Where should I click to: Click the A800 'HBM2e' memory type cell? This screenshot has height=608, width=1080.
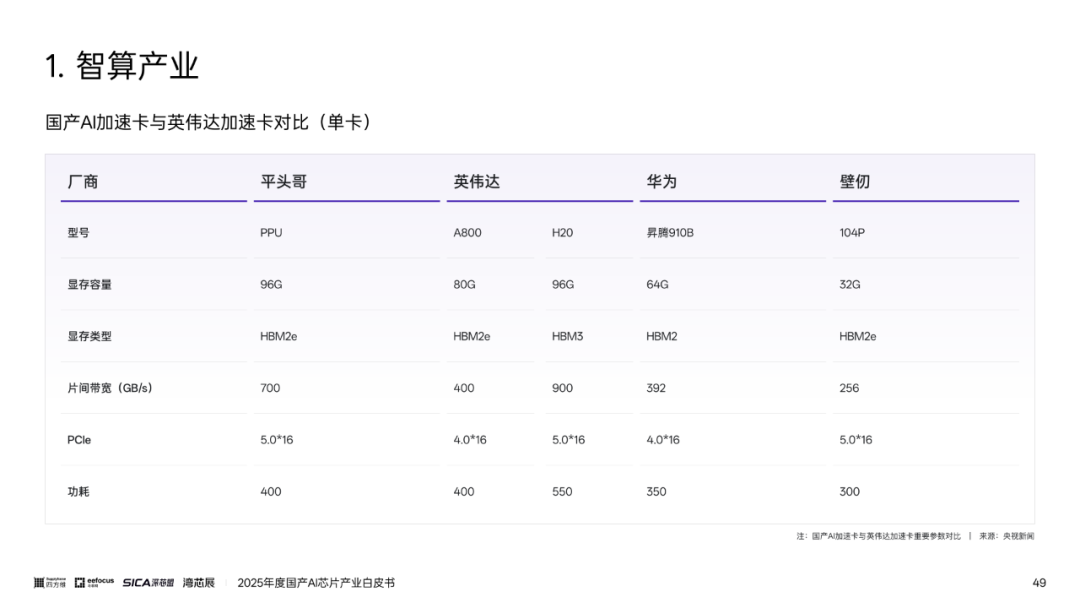coord(472,336)
